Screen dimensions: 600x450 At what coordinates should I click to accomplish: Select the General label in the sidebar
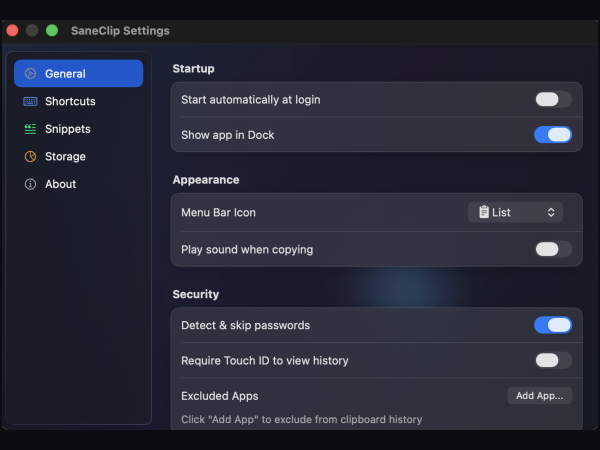coord(65,73)
